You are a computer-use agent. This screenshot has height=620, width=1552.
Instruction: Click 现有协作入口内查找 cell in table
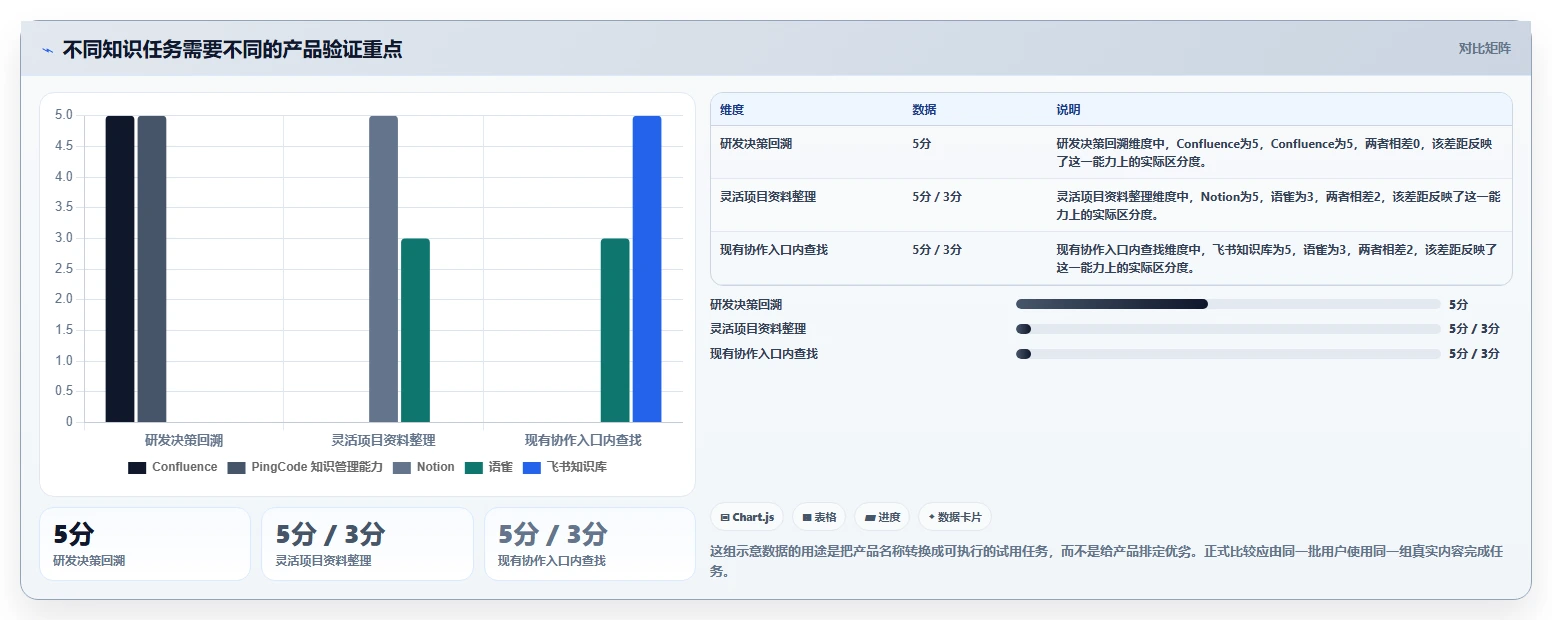coord(774,250)
